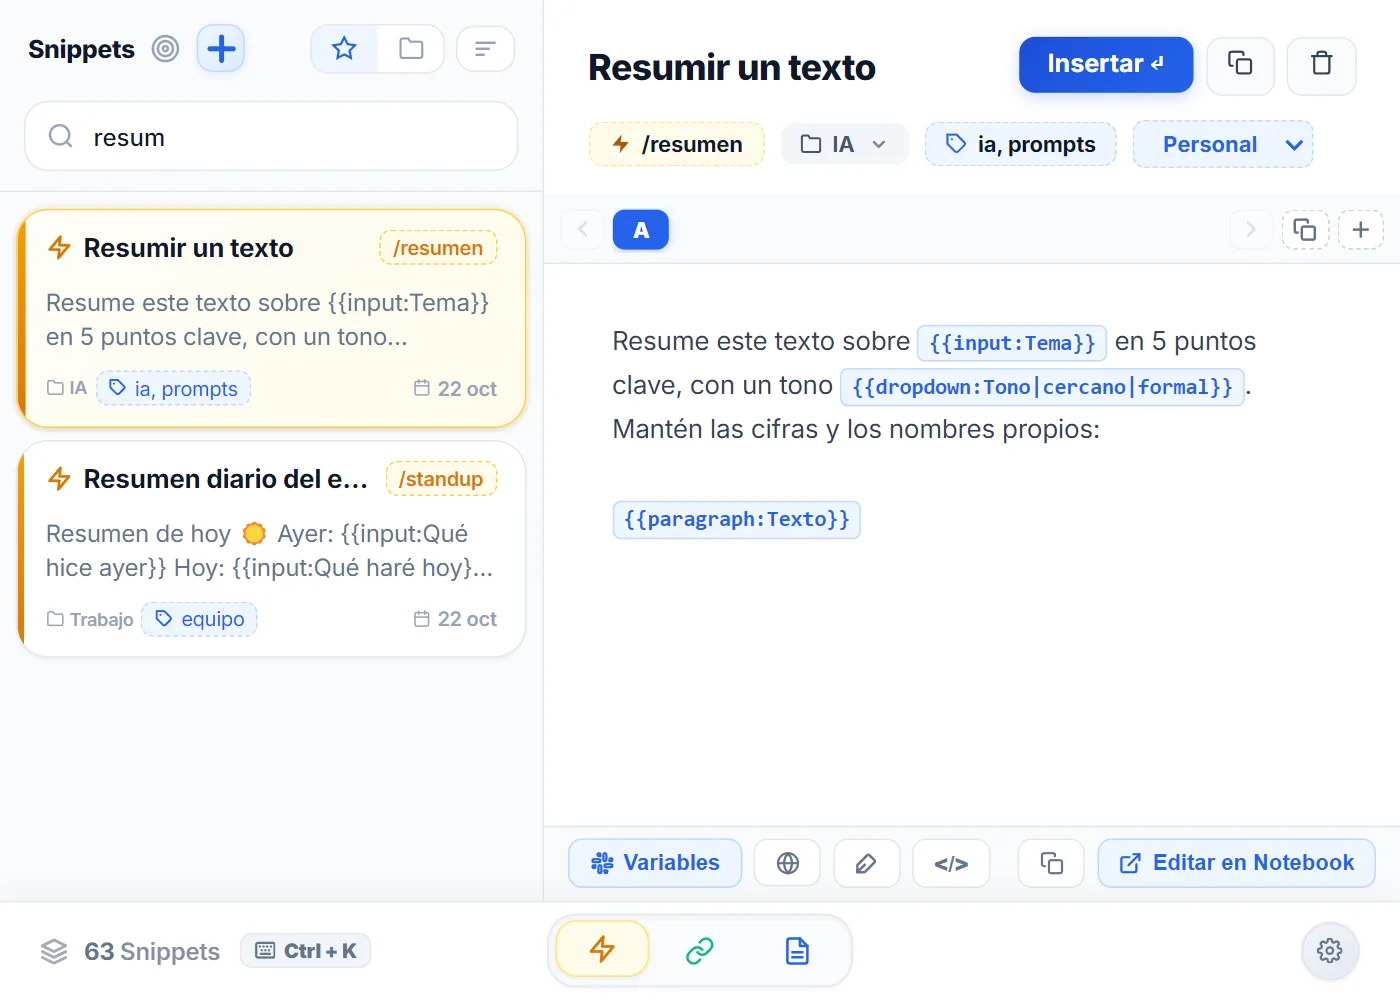Viewport: 1400px width, 1000px height.
Task: Click the {{dropdown:Tono|cercano|formal}} token
Action: click(x=1043, y=387)
